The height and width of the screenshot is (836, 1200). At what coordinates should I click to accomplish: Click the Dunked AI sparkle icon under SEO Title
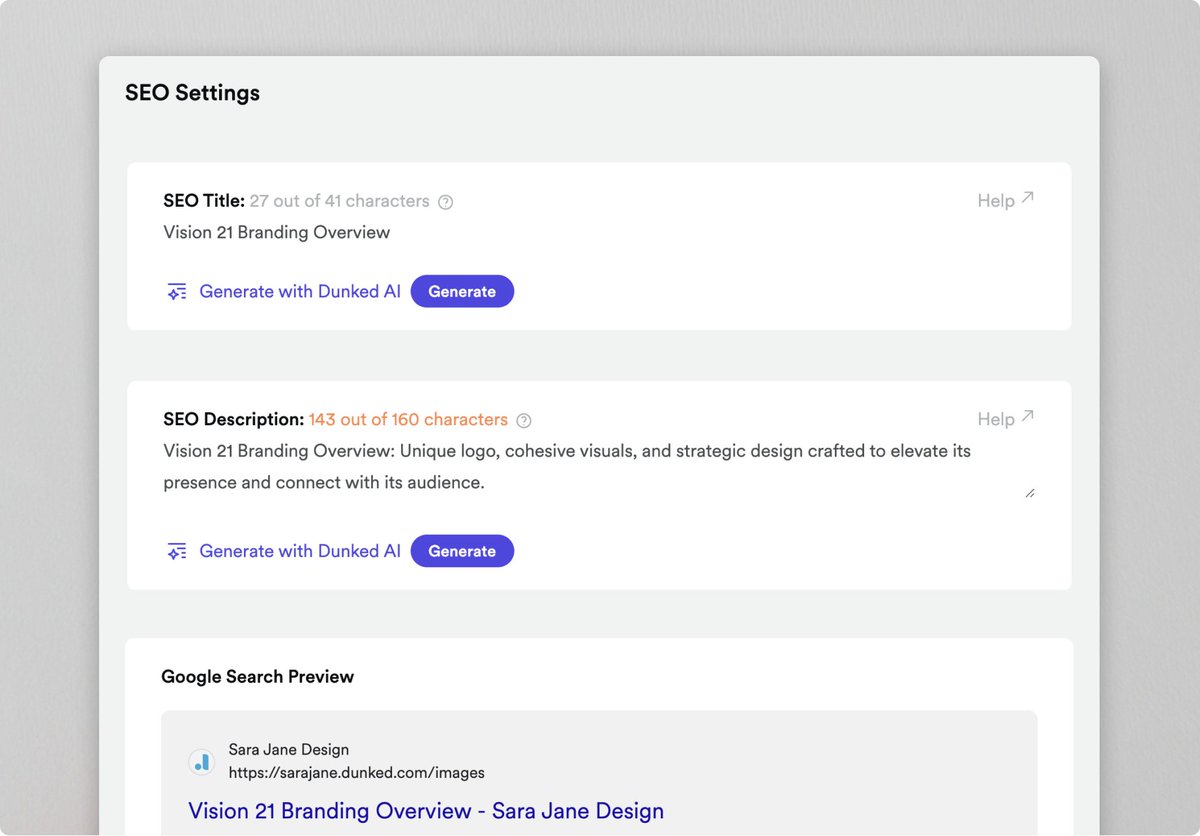[x=177, y=292]
